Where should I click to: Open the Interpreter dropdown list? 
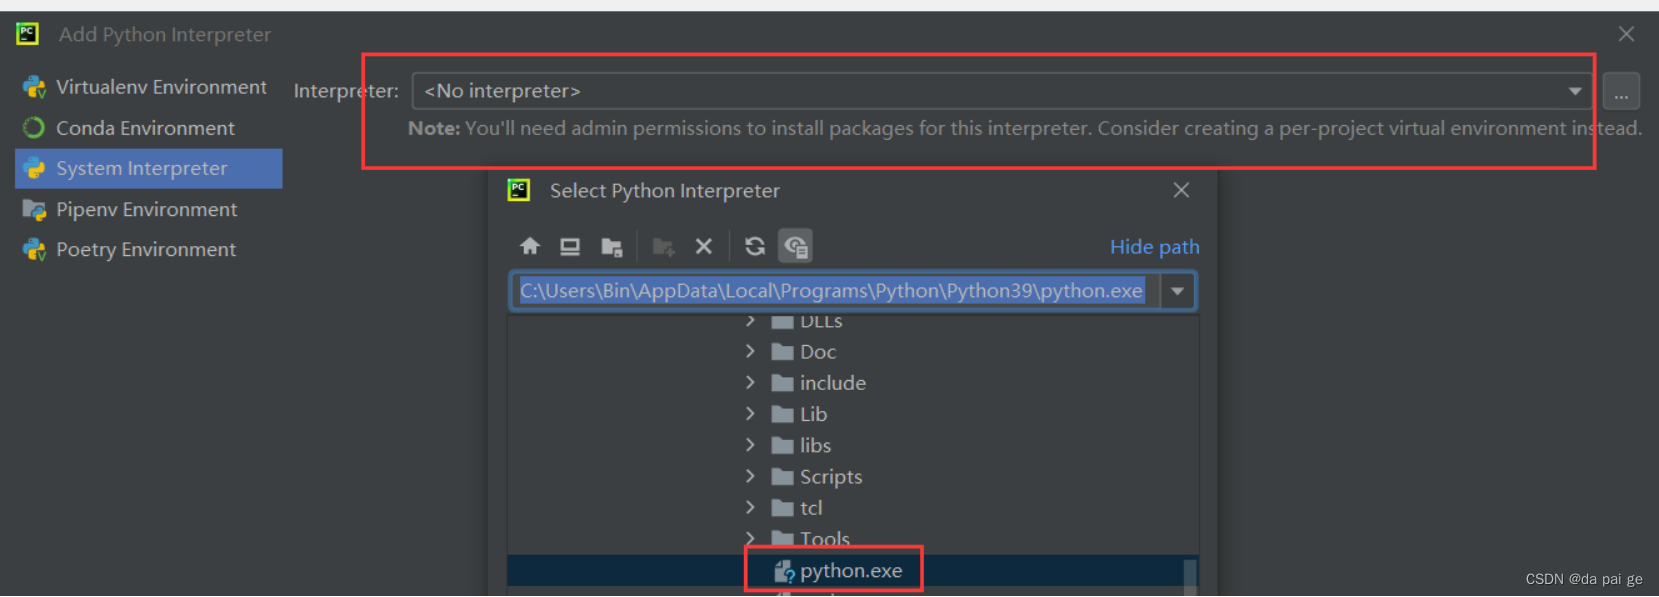coord(1575,91)
